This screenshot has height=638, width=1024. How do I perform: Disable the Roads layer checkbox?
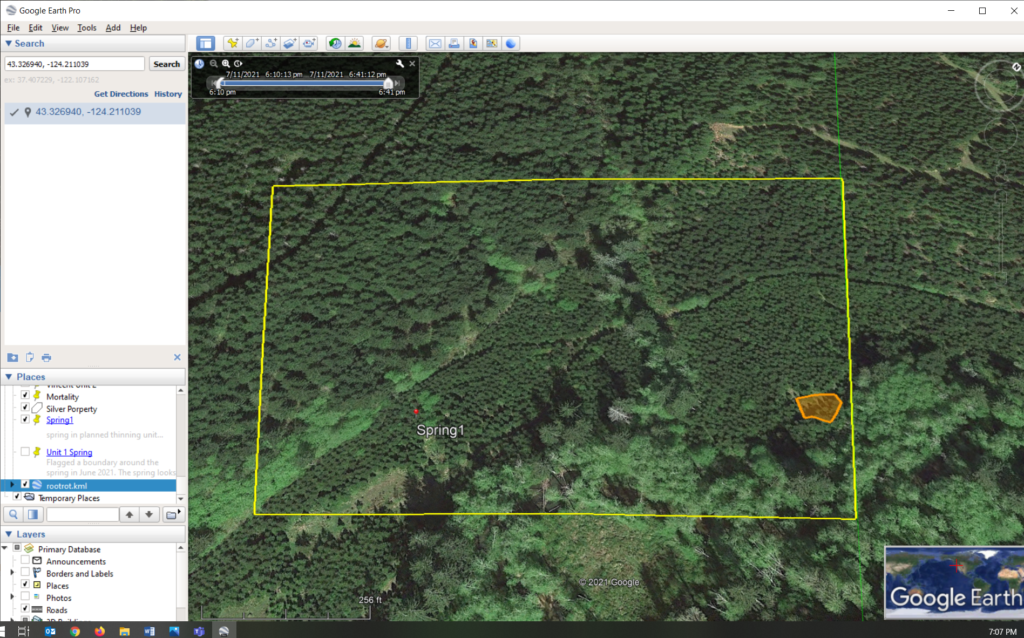[25, 609]
